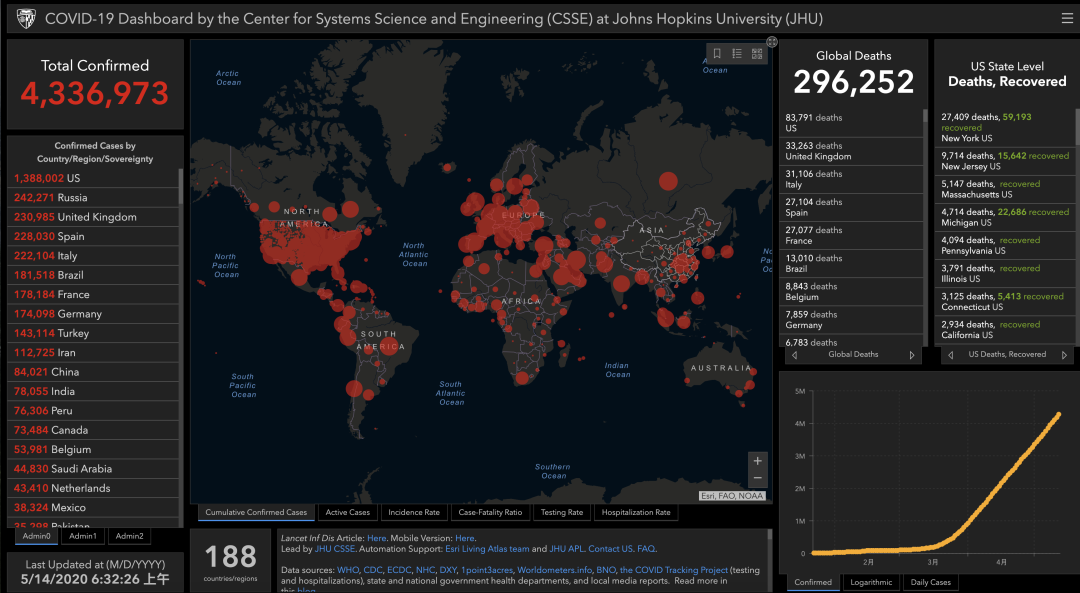Zoom out on the map with minus button
This screenshot has width=1080, height=593.
tap(758, 478)
